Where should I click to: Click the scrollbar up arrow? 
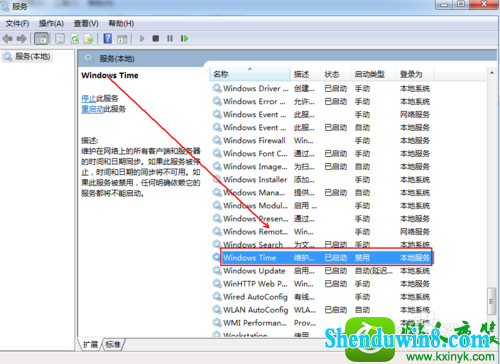coord(492,72)
